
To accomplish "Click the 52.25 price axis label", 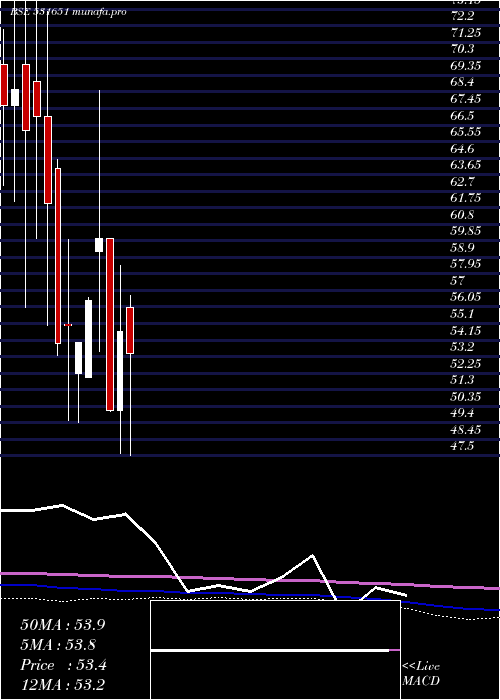I will tap(466, 364).
